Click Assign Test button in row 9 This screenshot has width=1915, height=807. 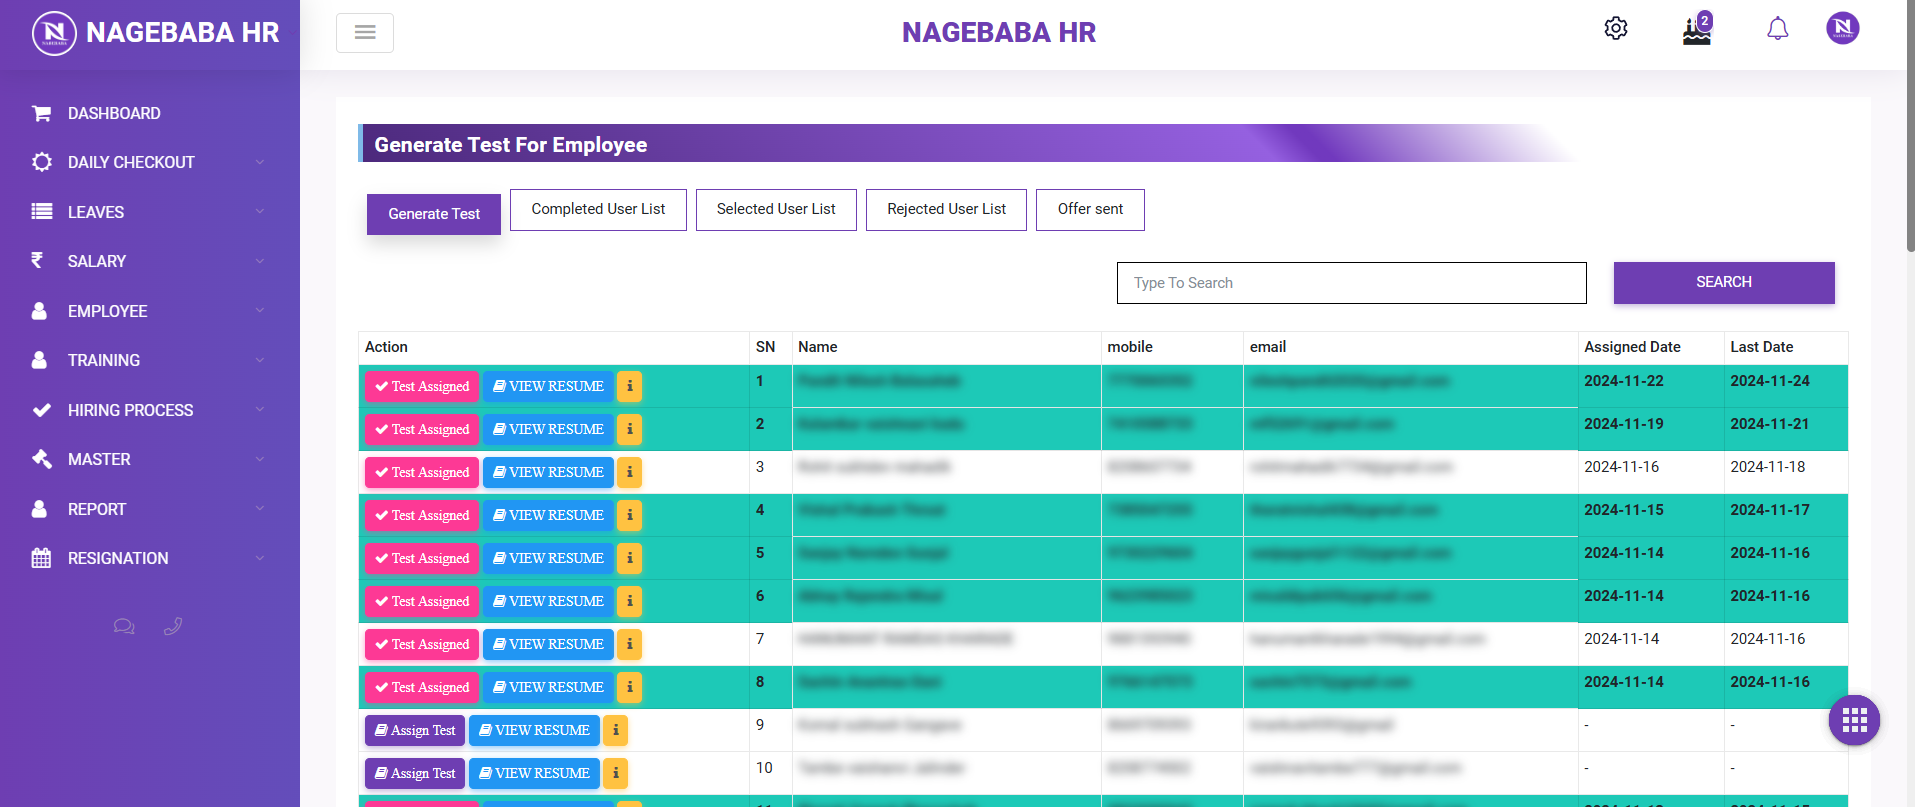pyautogui.click(x=414, y=730)
